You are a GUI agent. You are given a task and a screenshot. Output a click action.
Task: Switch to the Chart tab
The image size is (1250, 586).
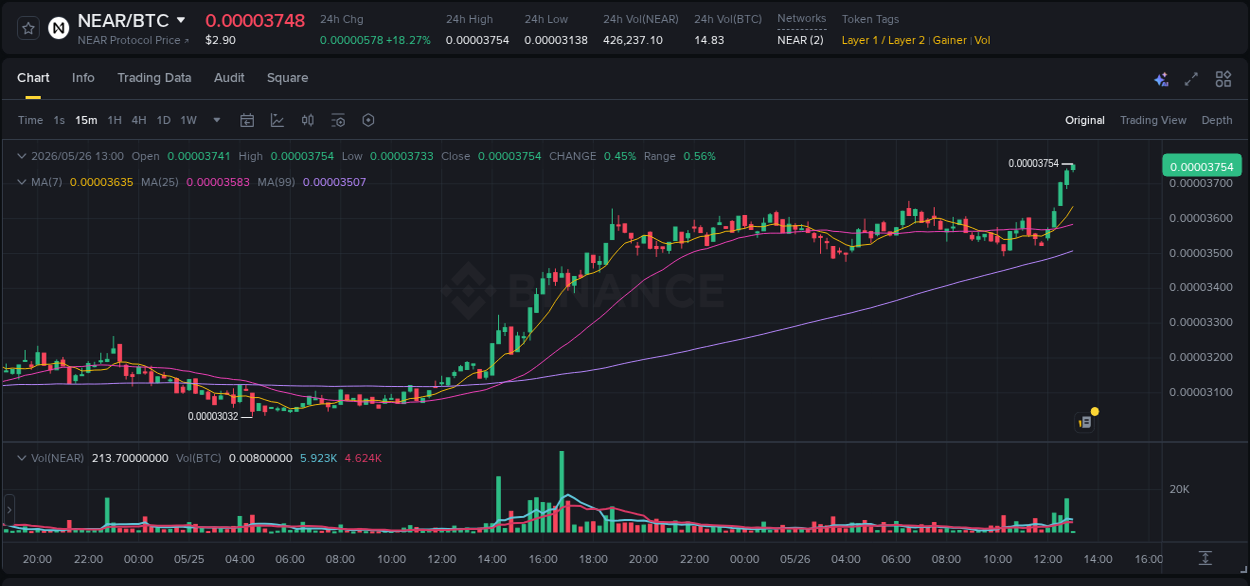33,78
